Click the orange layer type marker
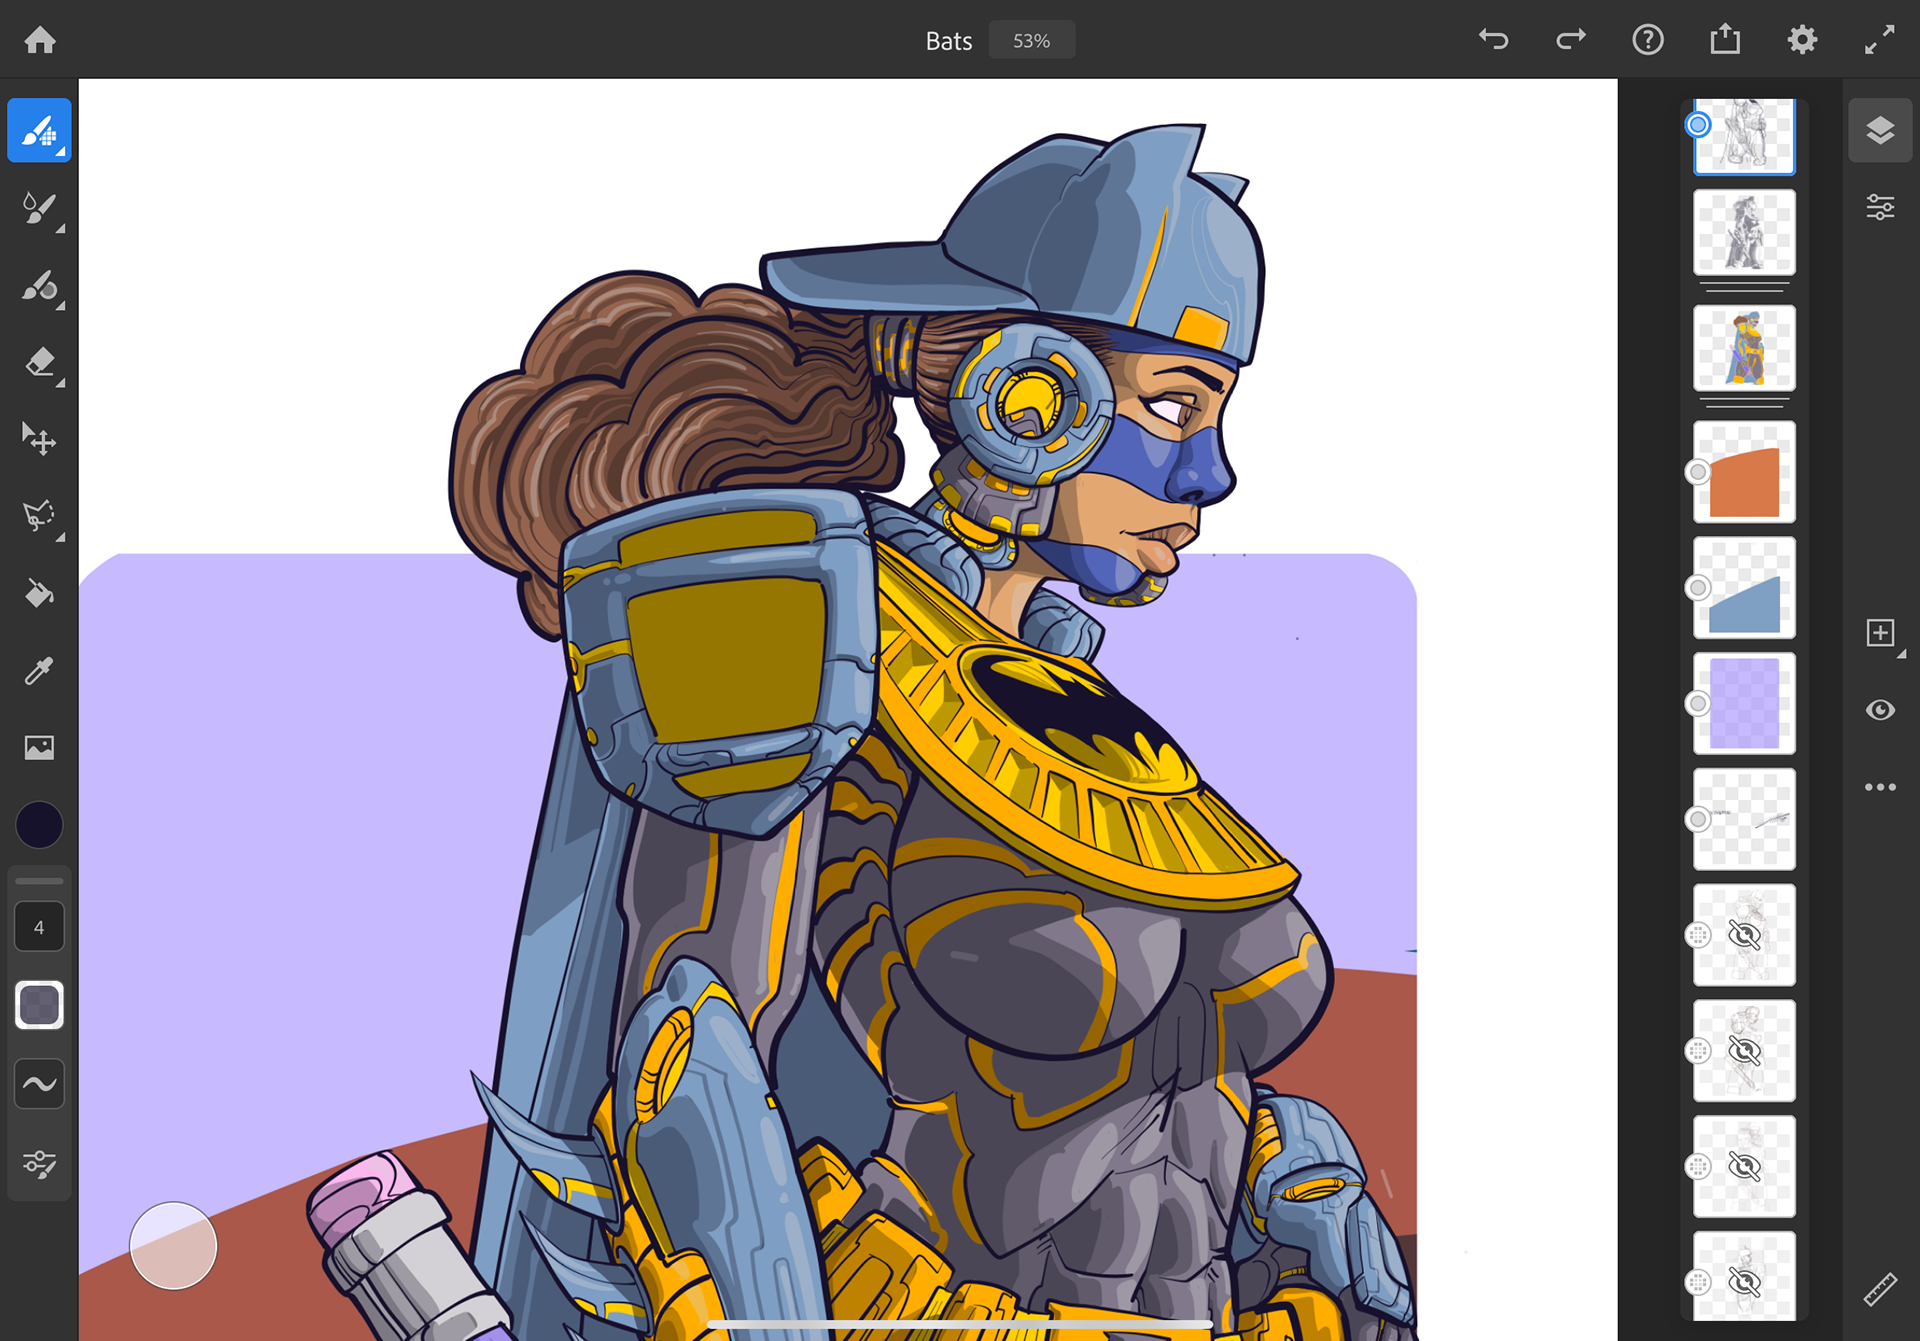 1697,472
